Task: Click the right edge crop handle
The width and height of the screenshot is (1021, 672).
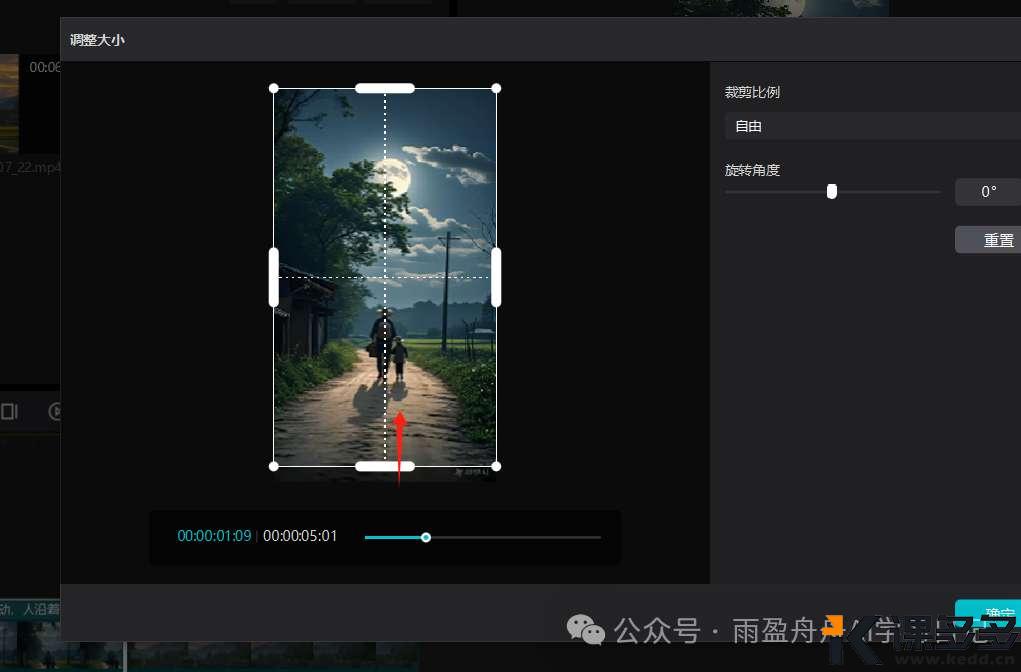Action: (496, 277)
